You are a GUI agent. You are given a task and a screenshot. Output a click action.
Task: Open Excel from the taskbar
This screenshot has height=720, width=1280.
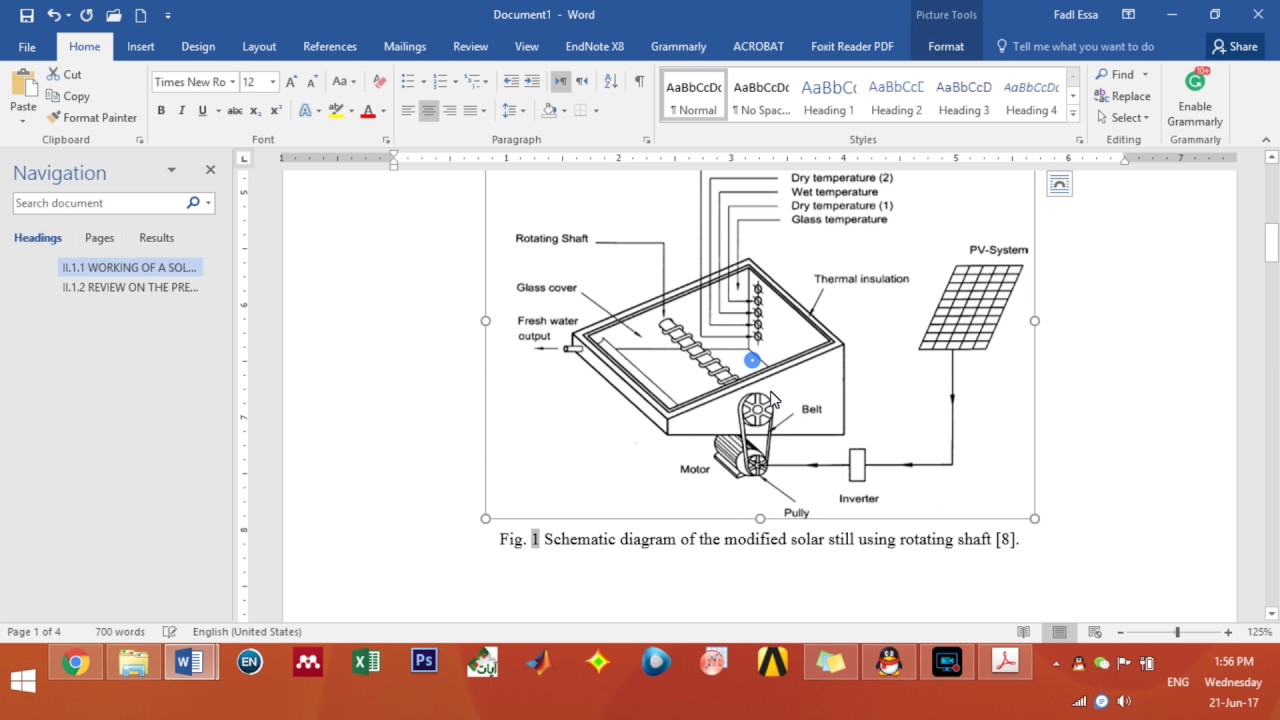pyautogui.click(x=366, y=662)
